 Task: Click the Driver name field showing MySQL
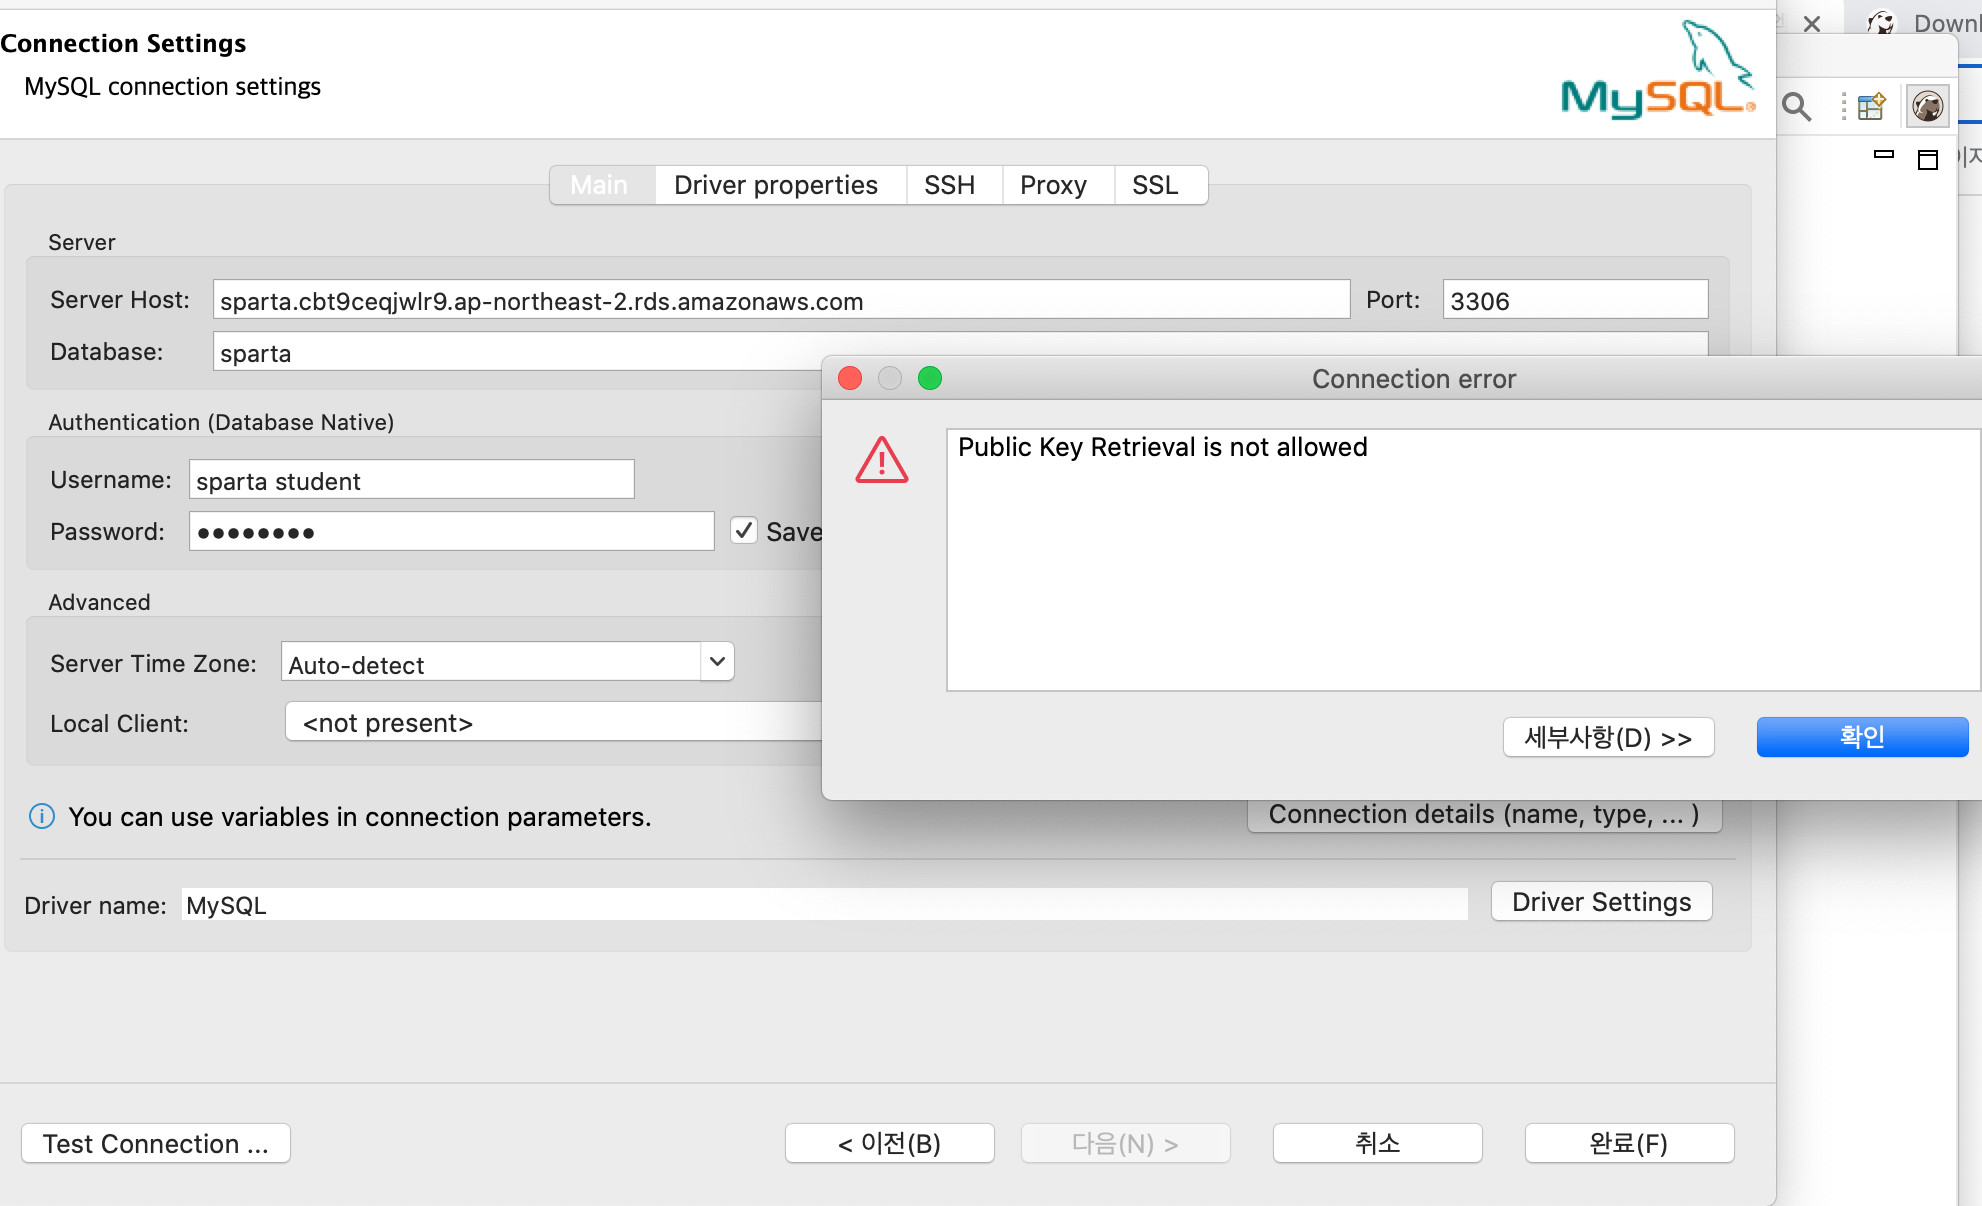825,905
